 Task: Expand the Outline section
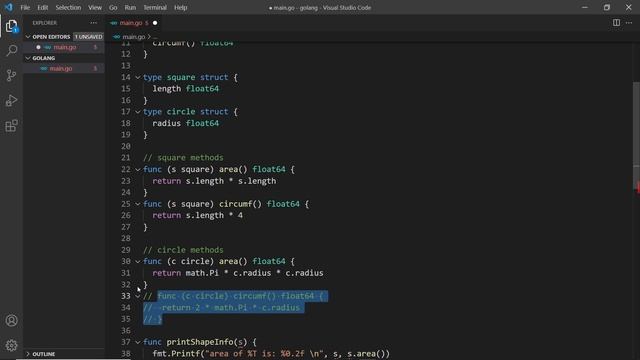point(28,354)
